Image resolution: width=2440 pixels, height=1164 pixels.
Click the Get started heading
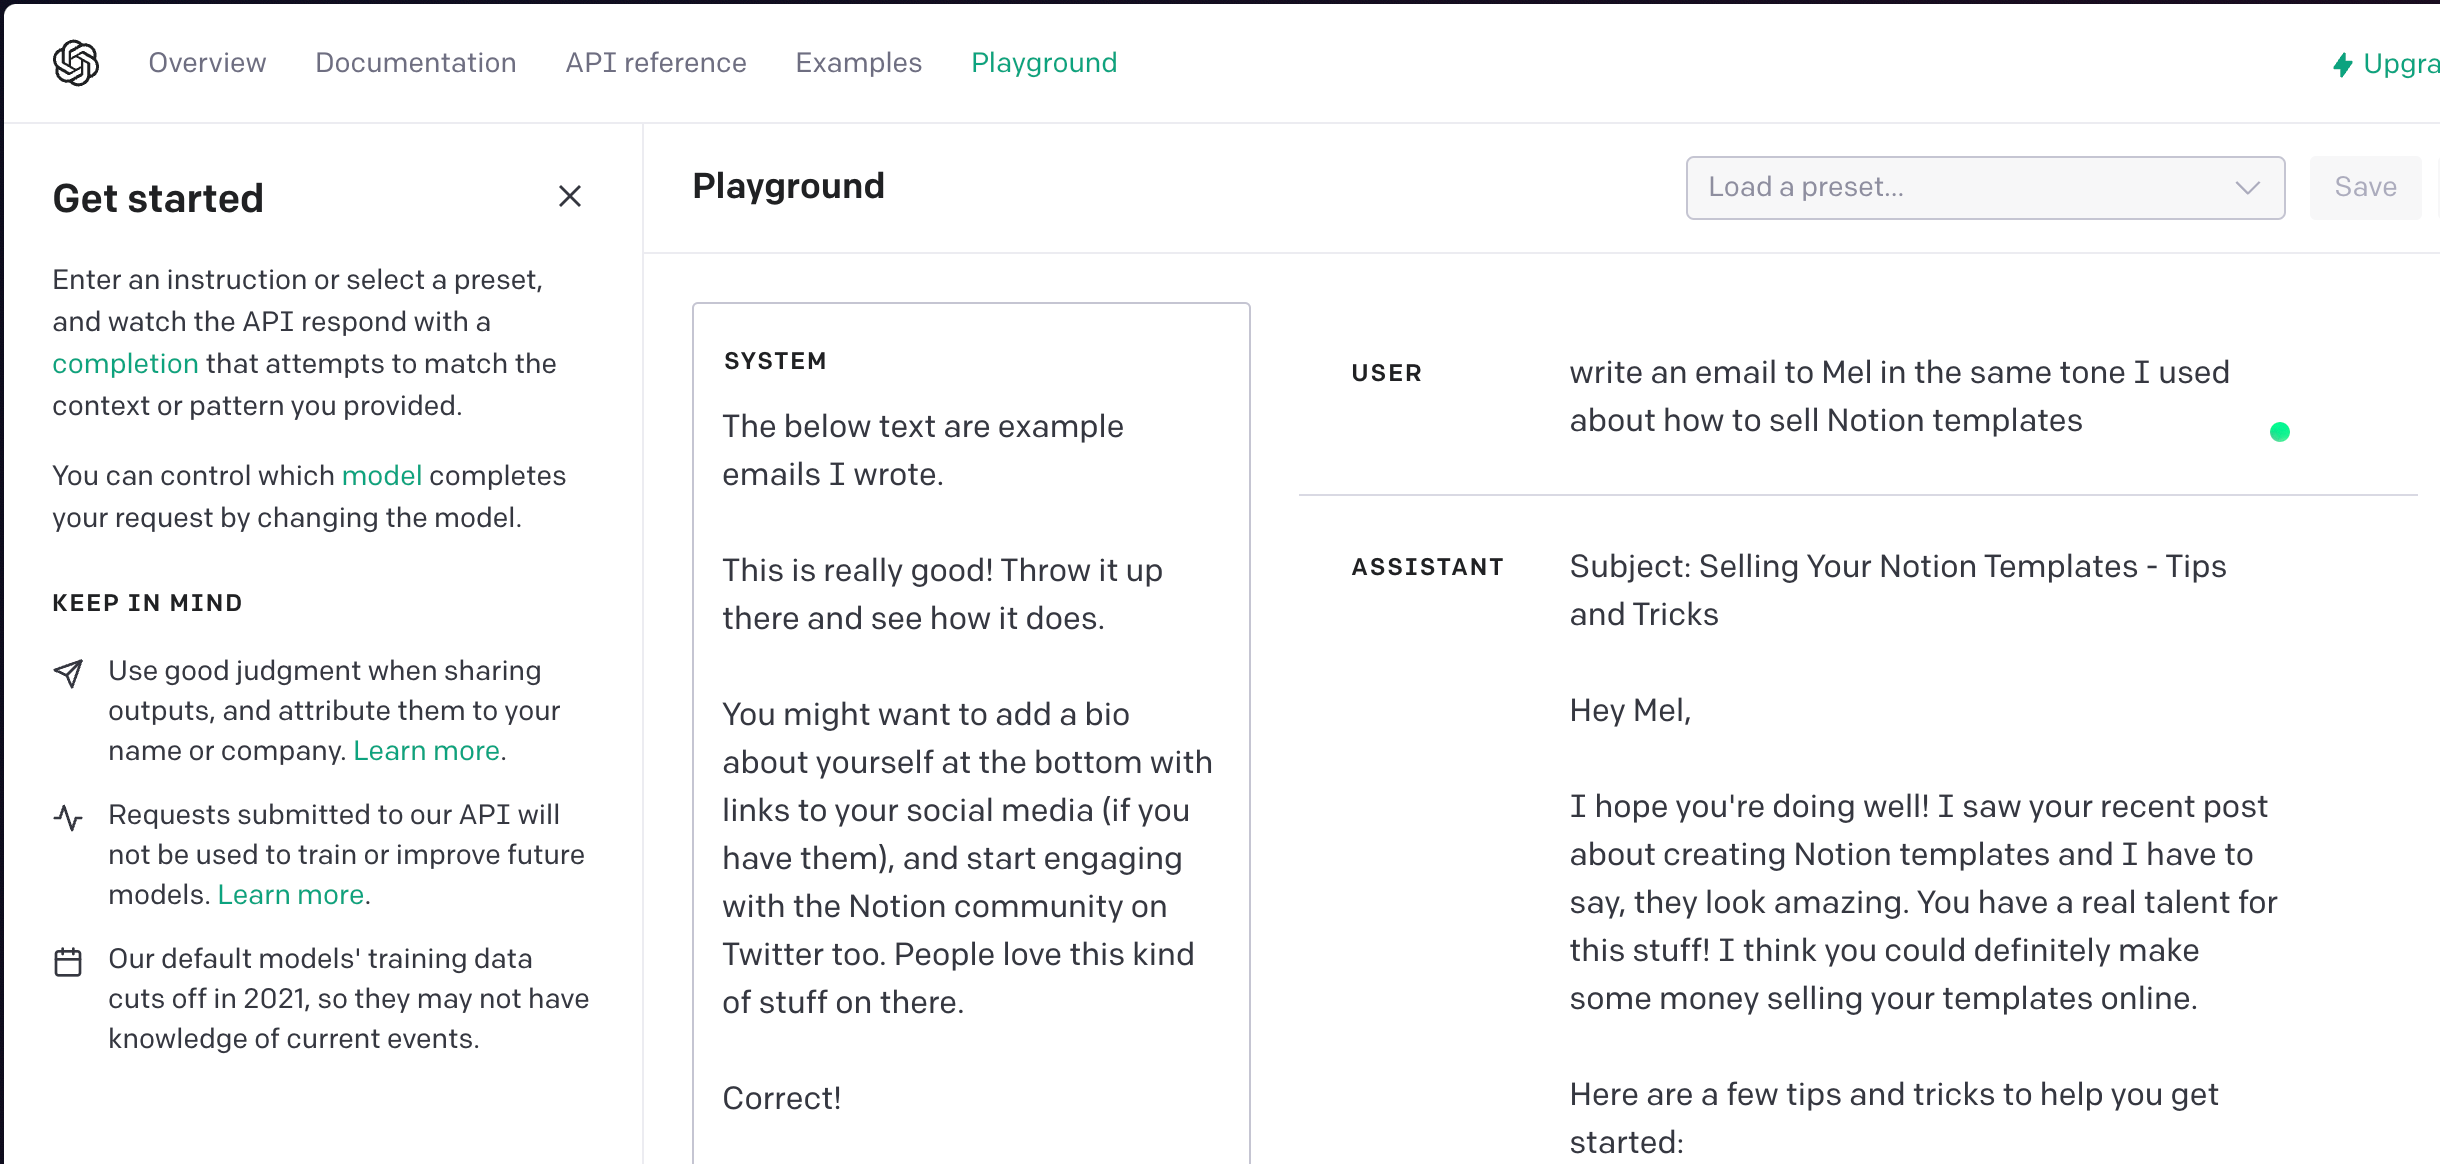pos(158,198)
